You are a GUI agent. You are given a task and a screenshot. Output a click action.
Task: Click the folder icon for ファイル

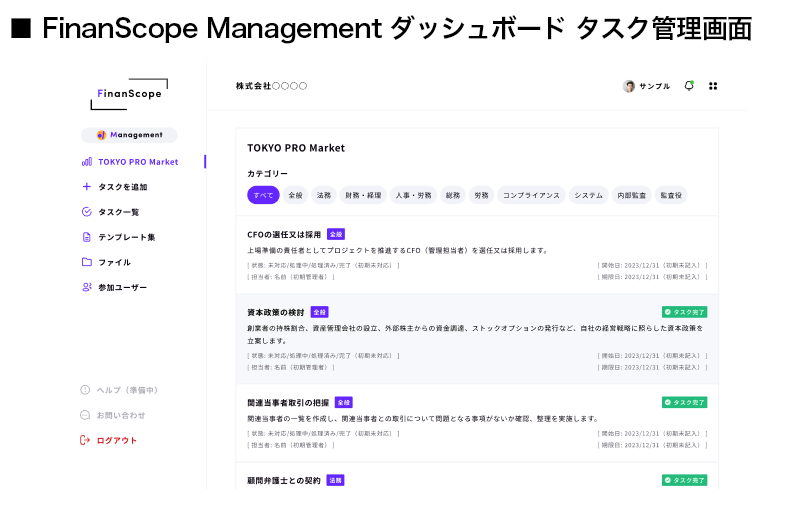(x=87, y=262)
